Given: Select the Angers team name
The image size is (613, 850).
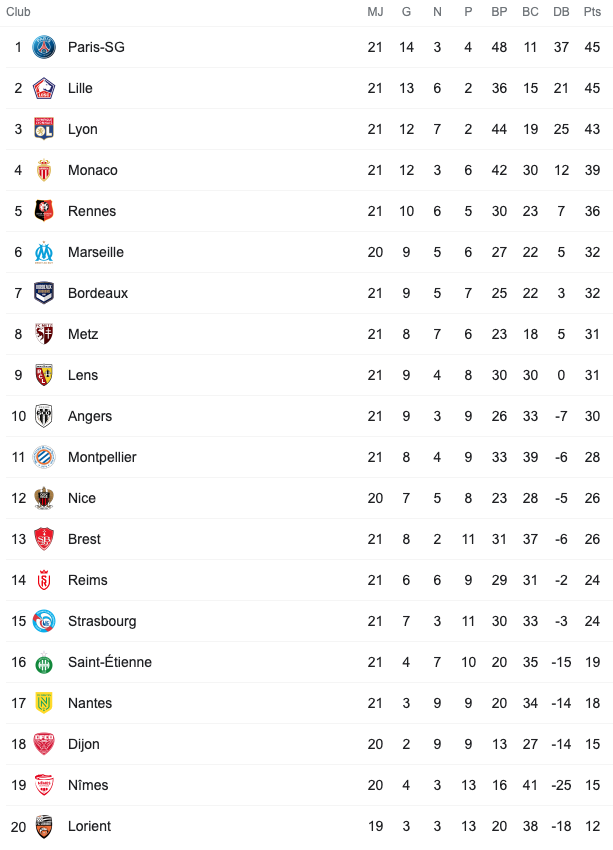Looking at the screenshot, I should pyautogui.click(x=90, y=416).
